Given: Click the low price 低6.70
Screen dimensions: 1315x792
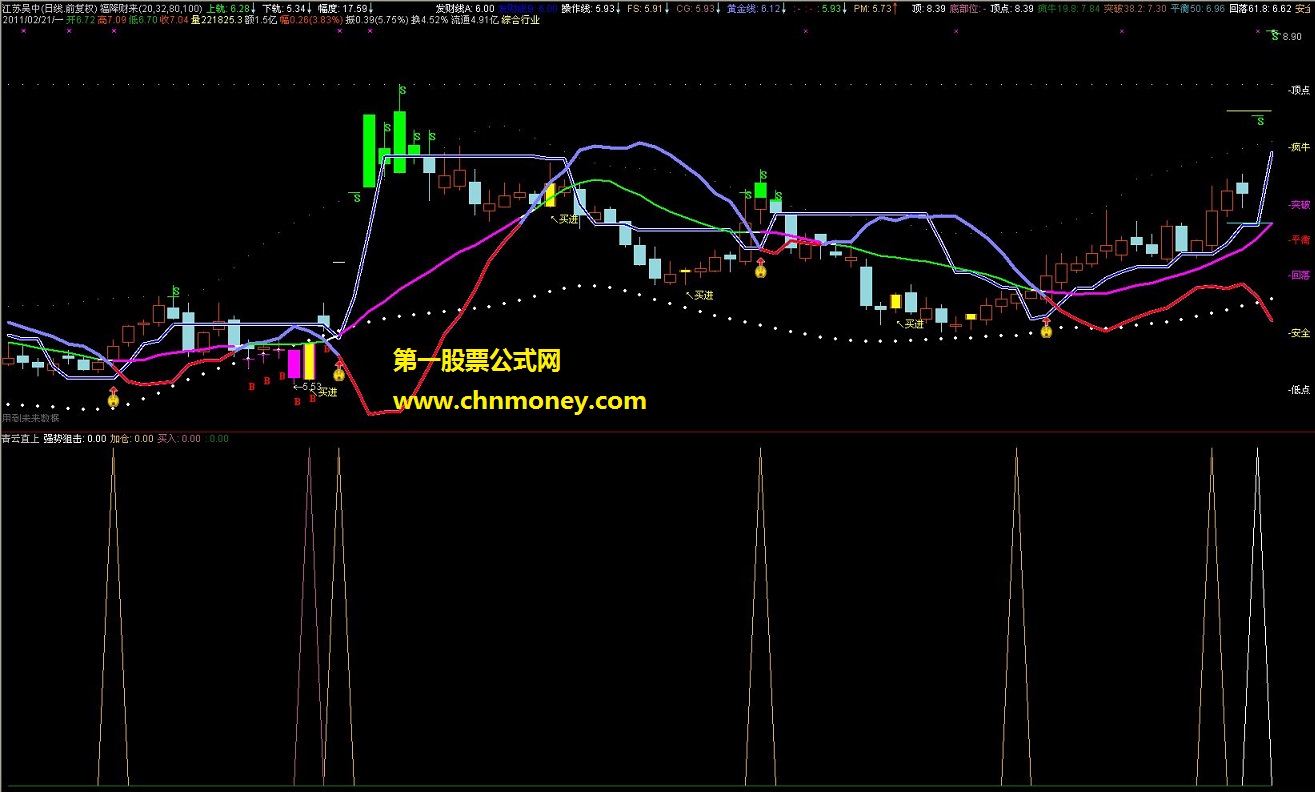Looking at the screenshot, I should click(145, 19).
